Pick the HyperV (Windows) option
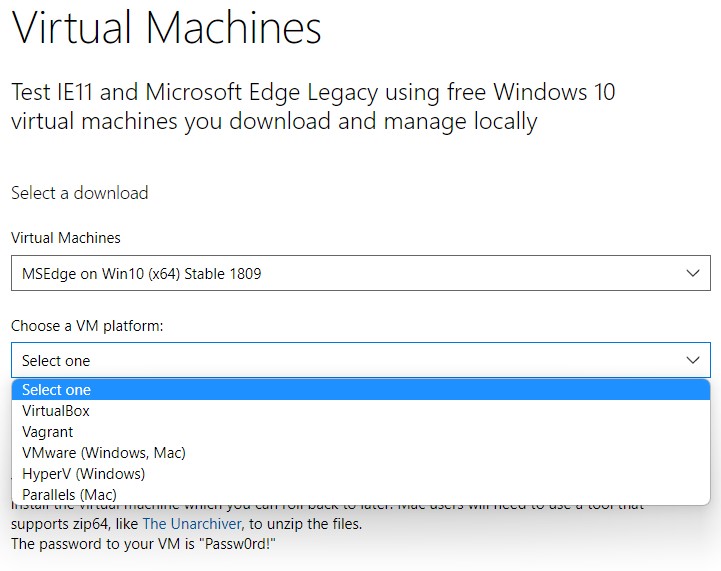This screenshot has width=721, height=571. 360,474
